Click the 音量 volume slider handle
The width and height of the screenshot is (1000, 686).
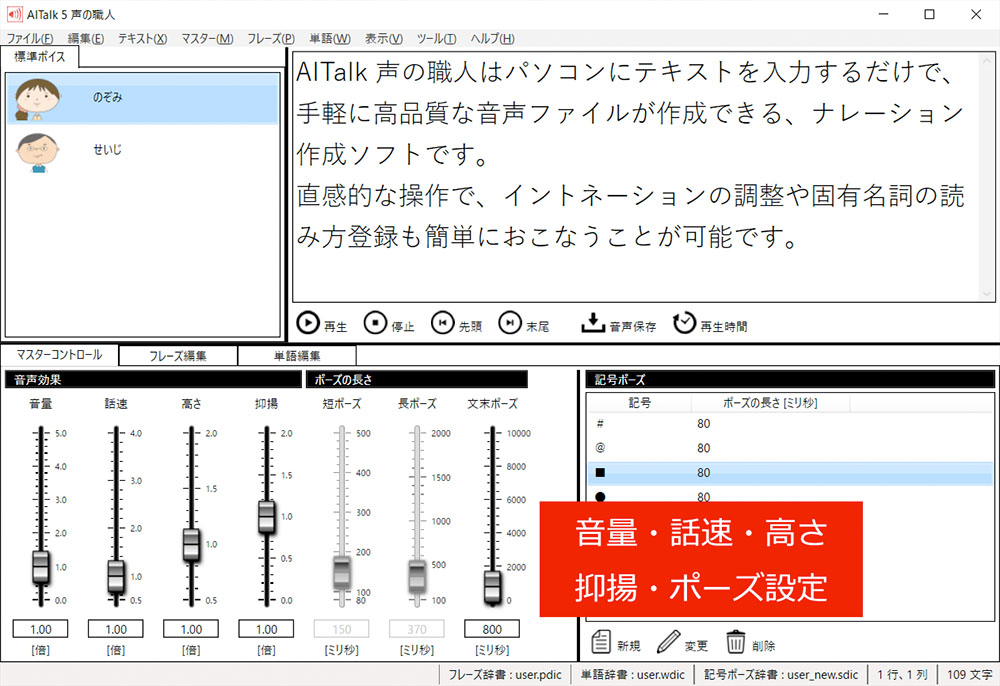(41, 567)
